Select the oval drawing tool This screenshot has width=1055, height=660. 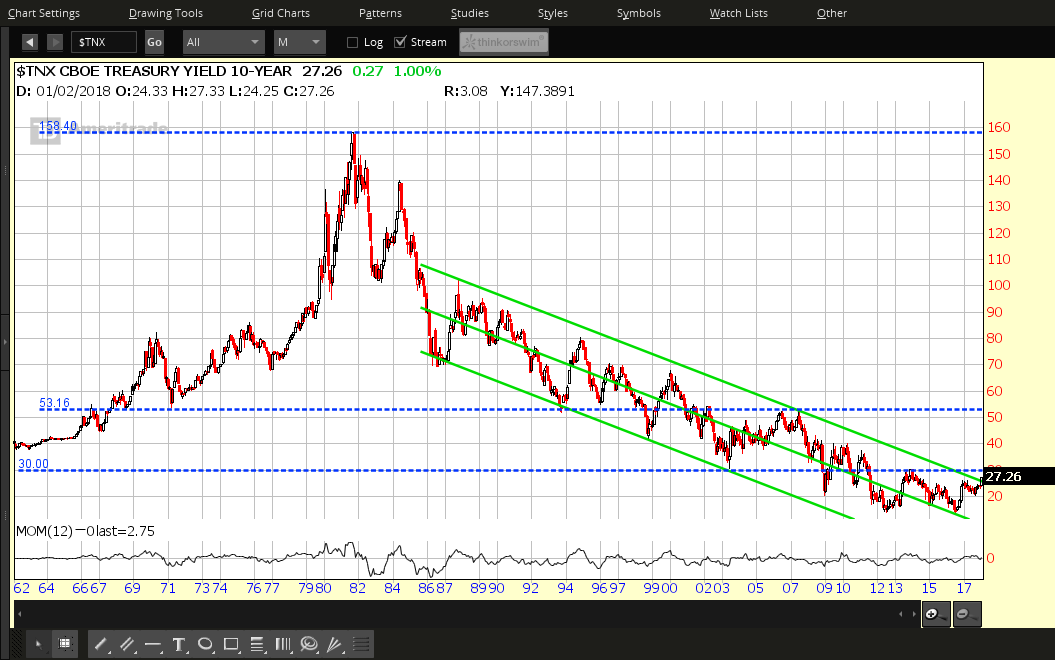[205, 645]
